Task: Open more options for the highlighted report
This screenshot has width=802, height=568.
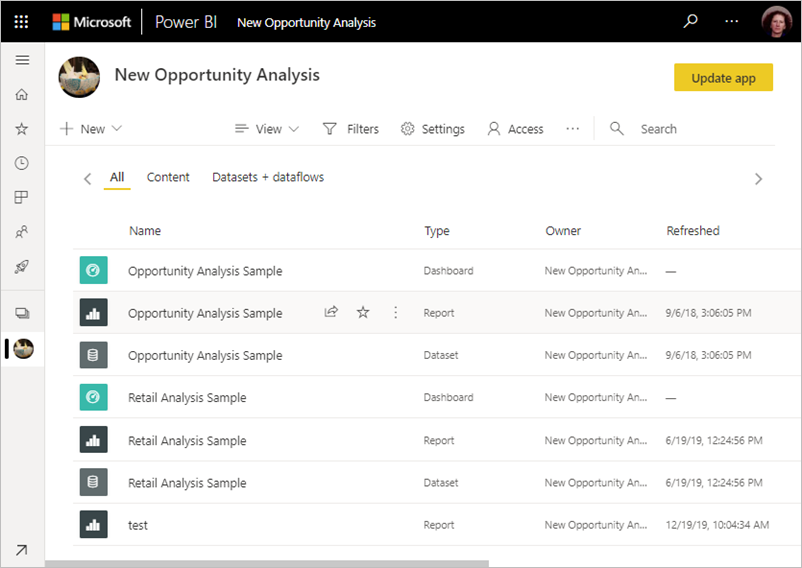Action: click(395, 313)
